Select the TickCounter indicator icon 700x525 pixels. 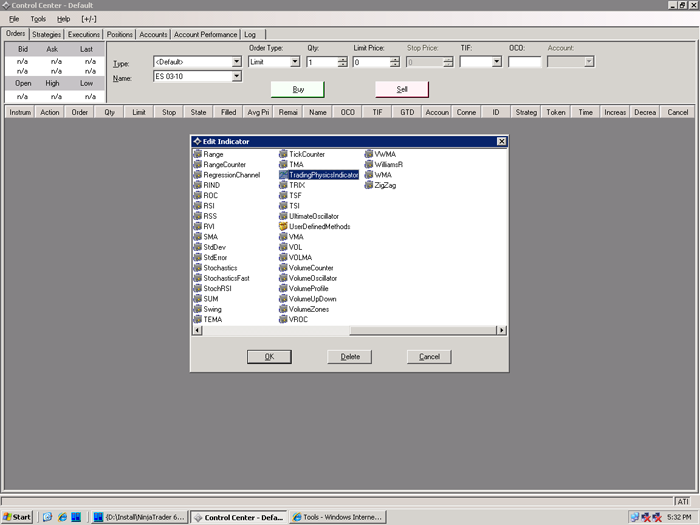pyautogui.click(x=283, y=154)
